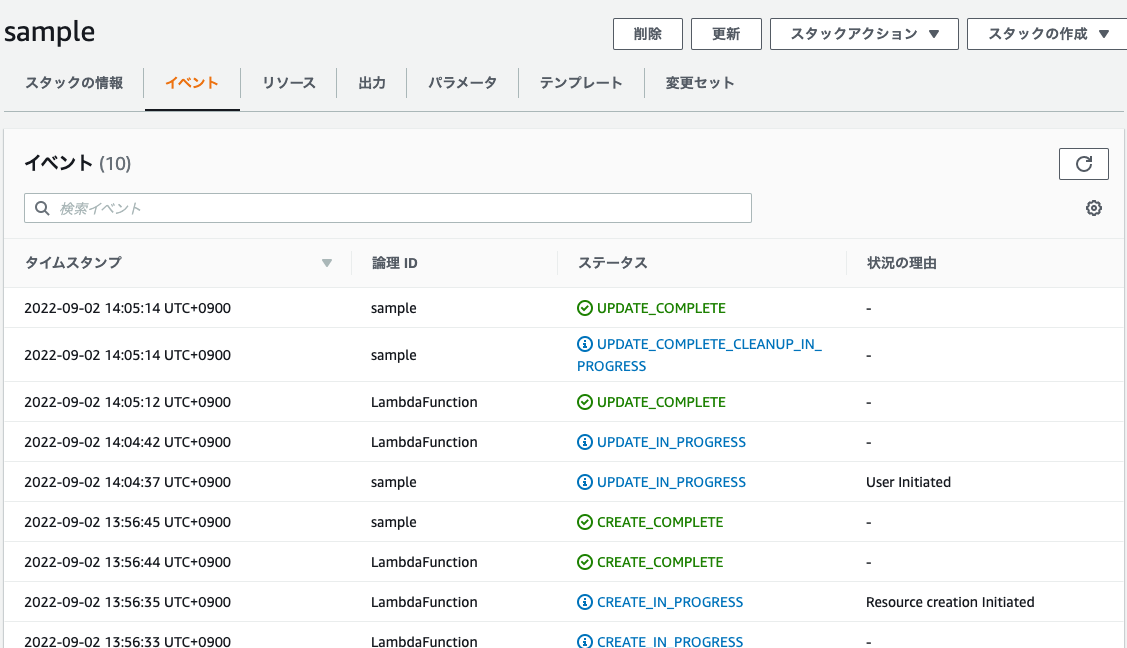Click CREATE_COMPLETE status for LambdaFunction

(660, 563)
